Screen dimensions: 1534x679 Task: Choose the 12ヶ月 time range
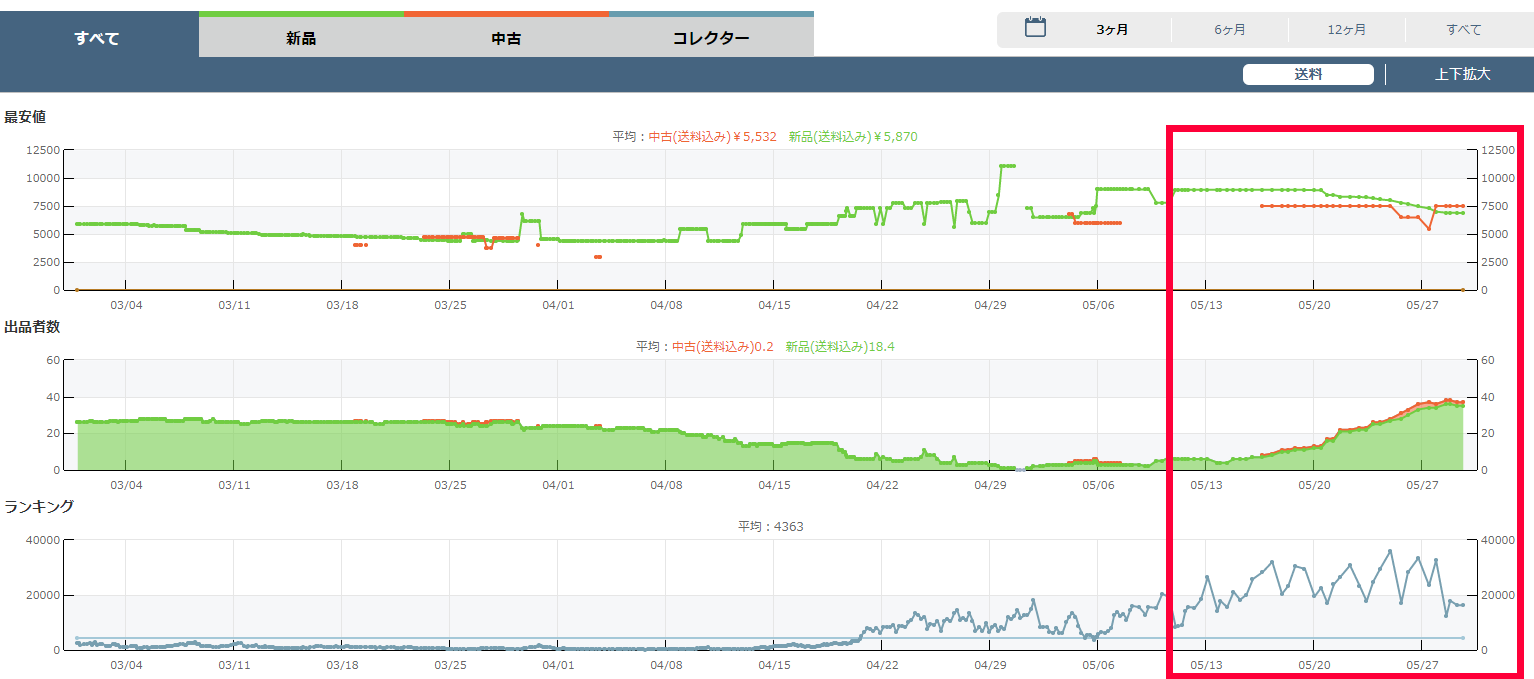[1347, 30]
